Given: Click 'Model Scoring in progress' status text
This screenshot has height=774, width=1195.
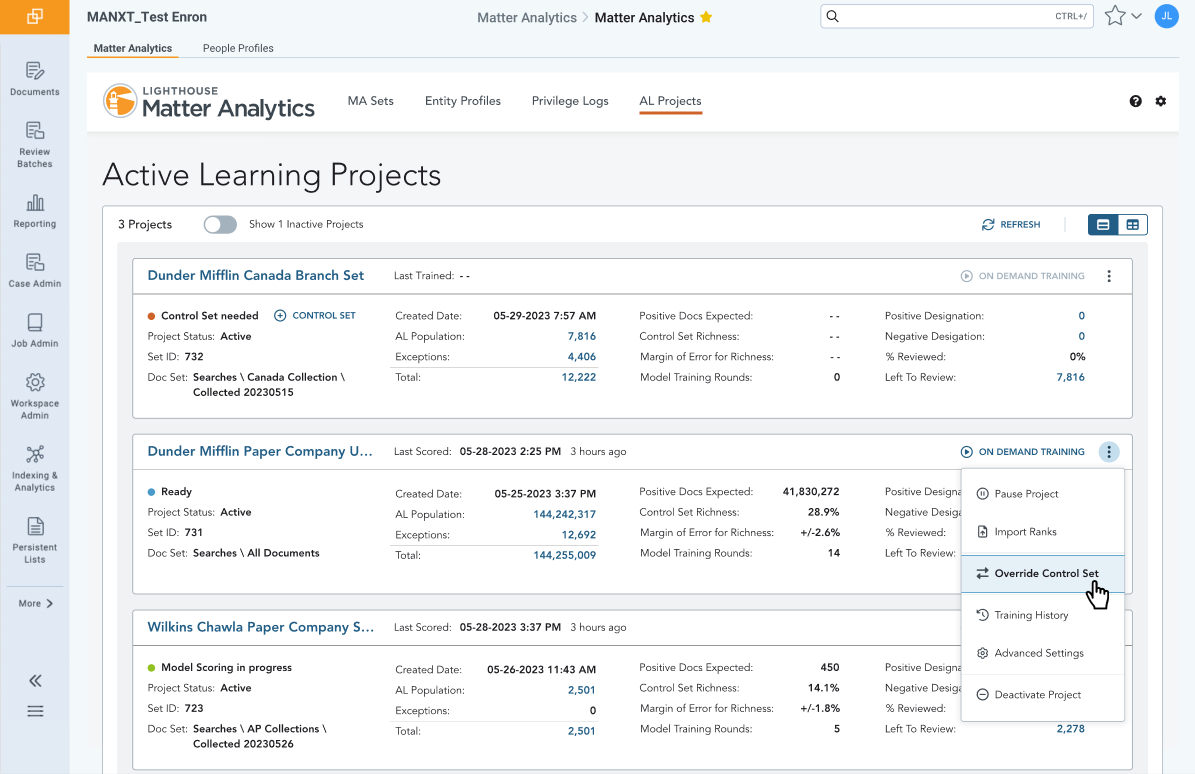Looking at the screenshot, I should (x=226, y=667).
